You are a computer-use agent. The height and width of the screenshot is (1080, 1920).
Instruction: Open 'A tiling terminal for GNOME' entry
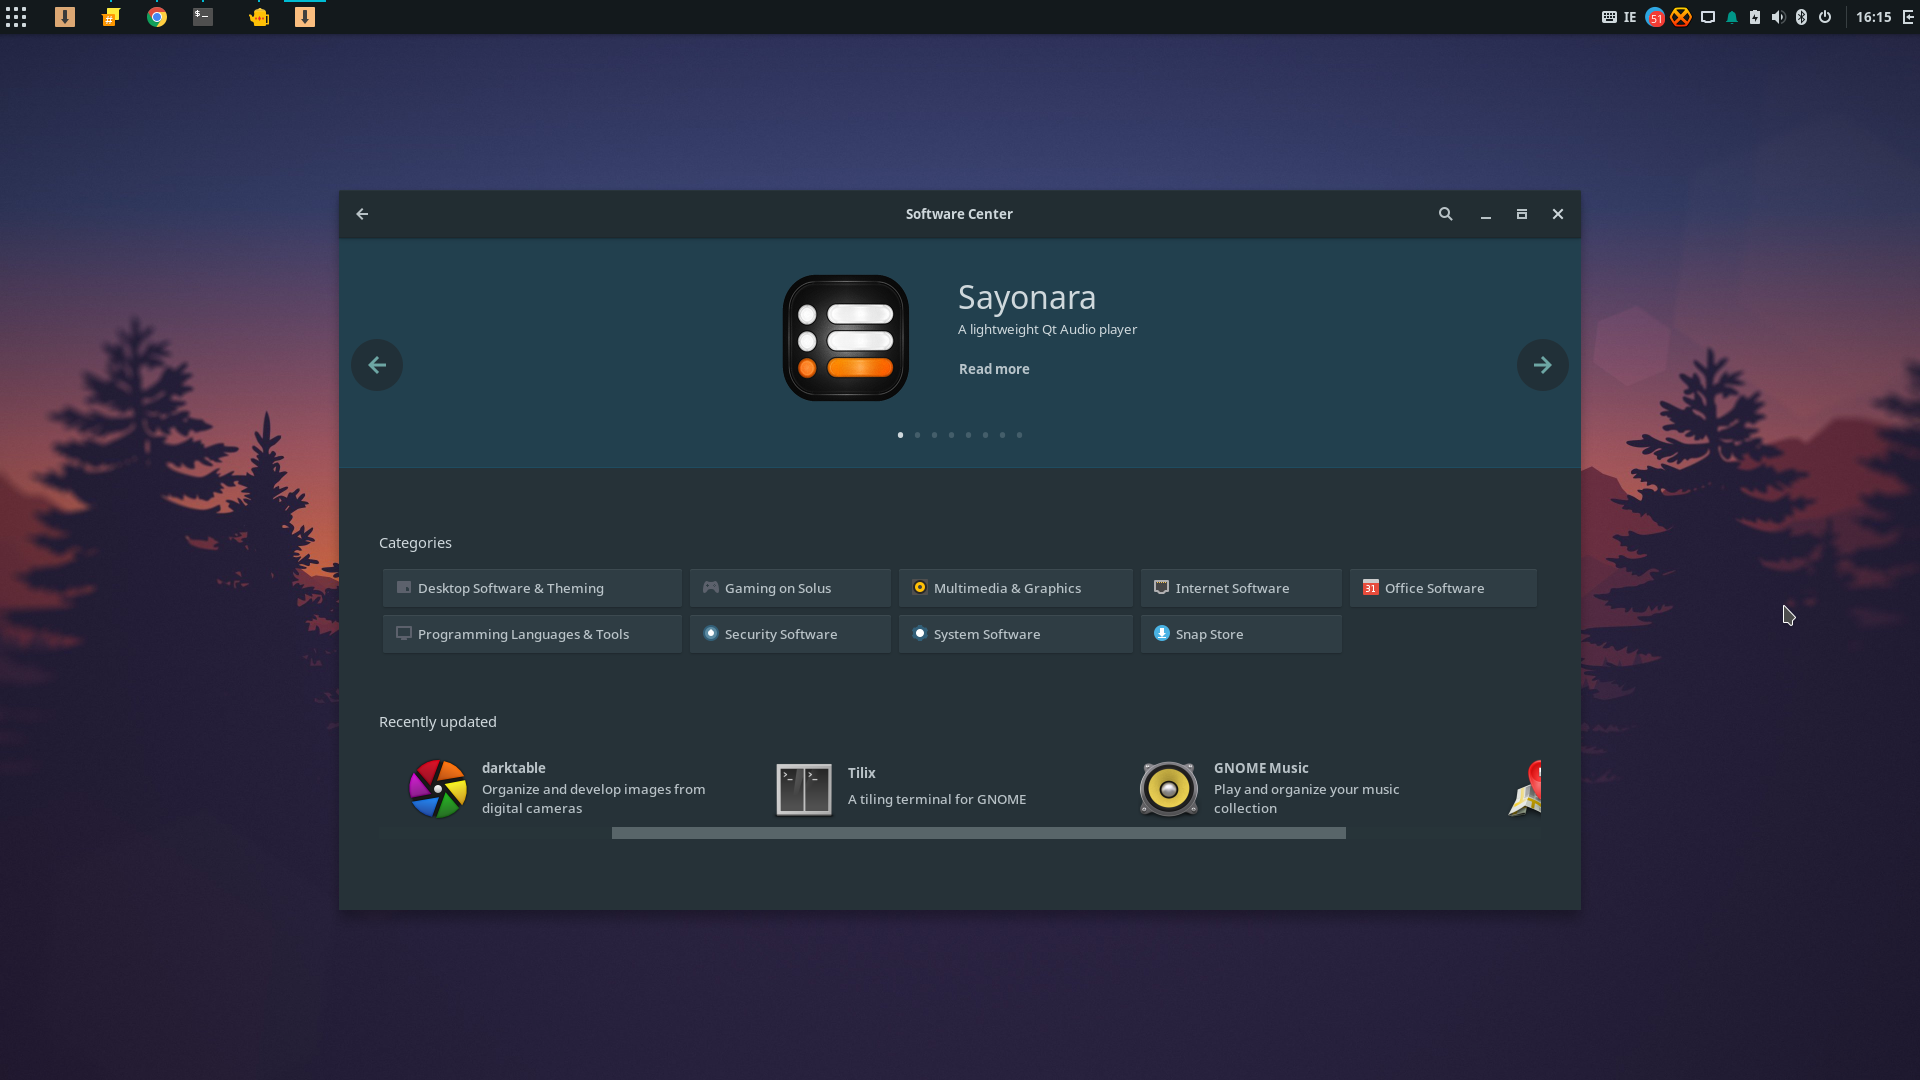[x=937, y=799]
